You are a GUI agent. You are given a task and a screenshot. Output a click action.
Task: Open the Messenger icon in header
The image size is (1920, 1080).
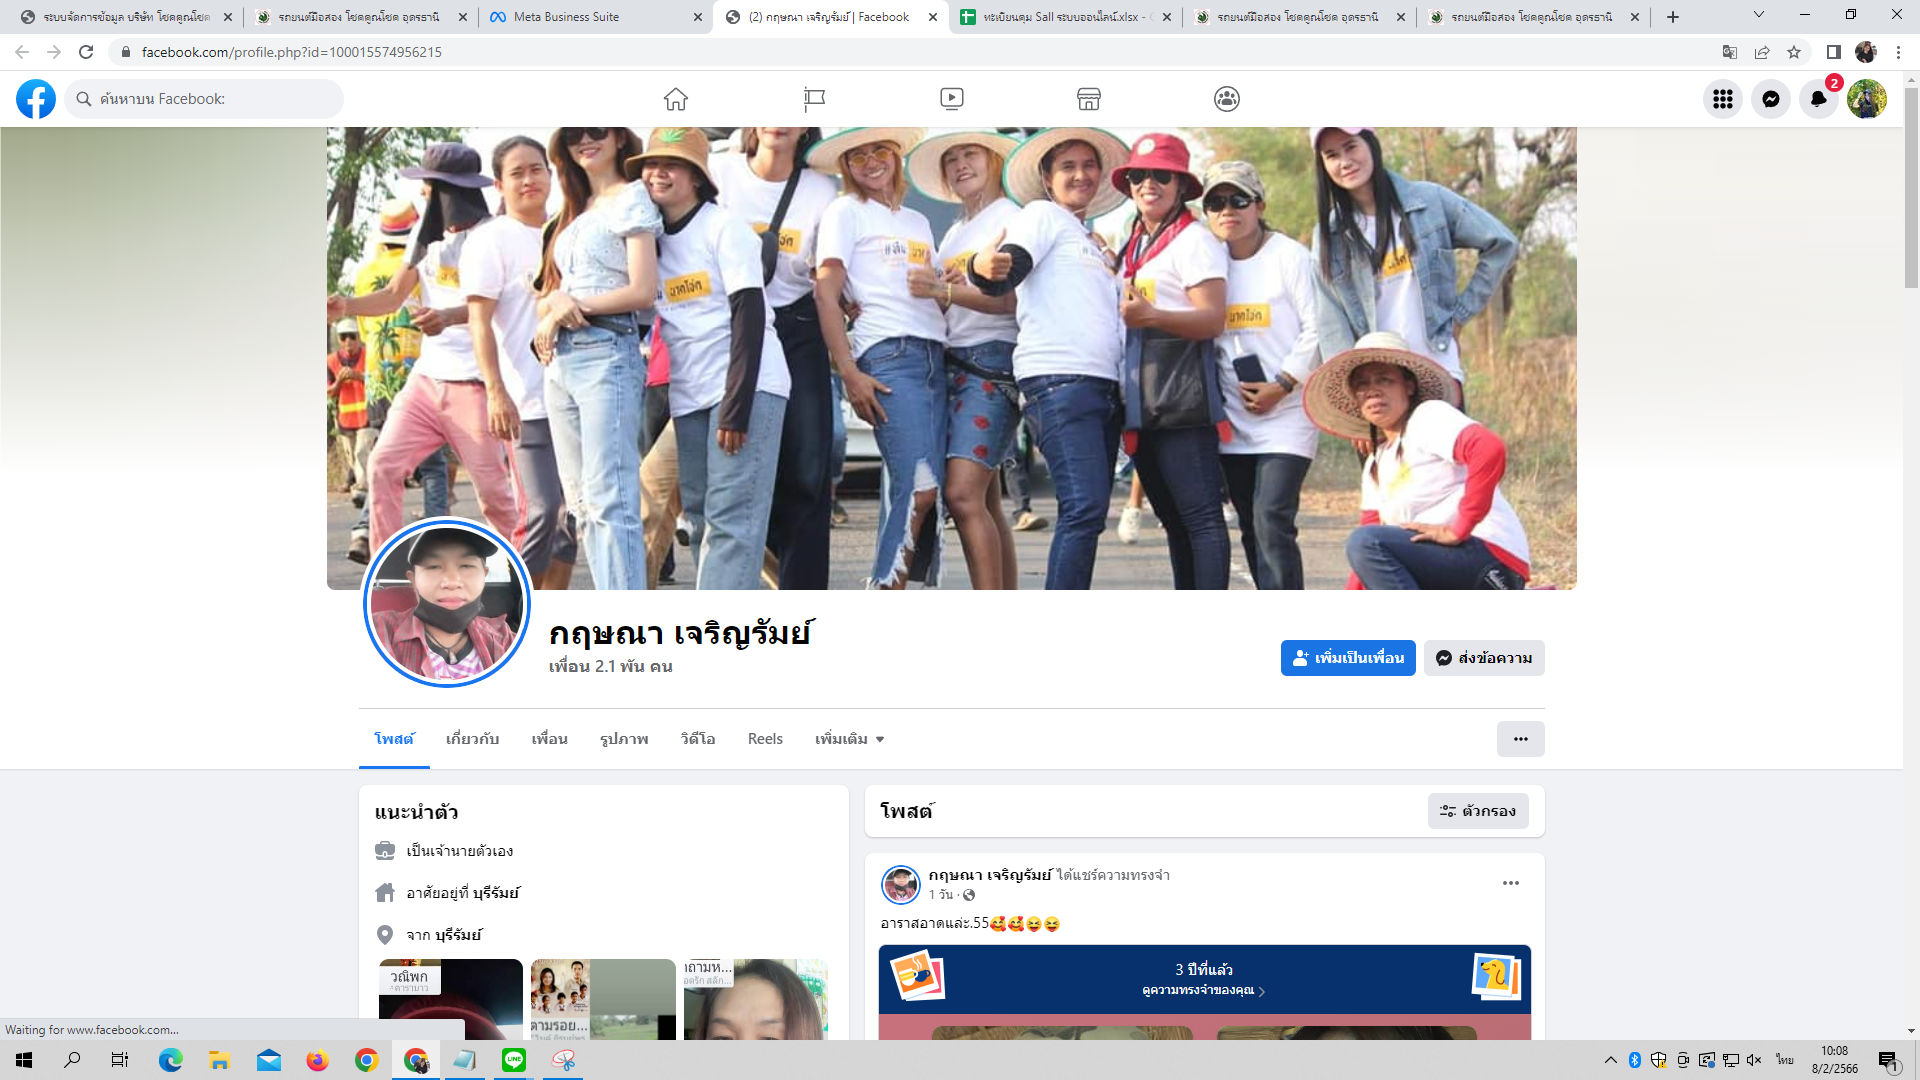point(1771,99)
